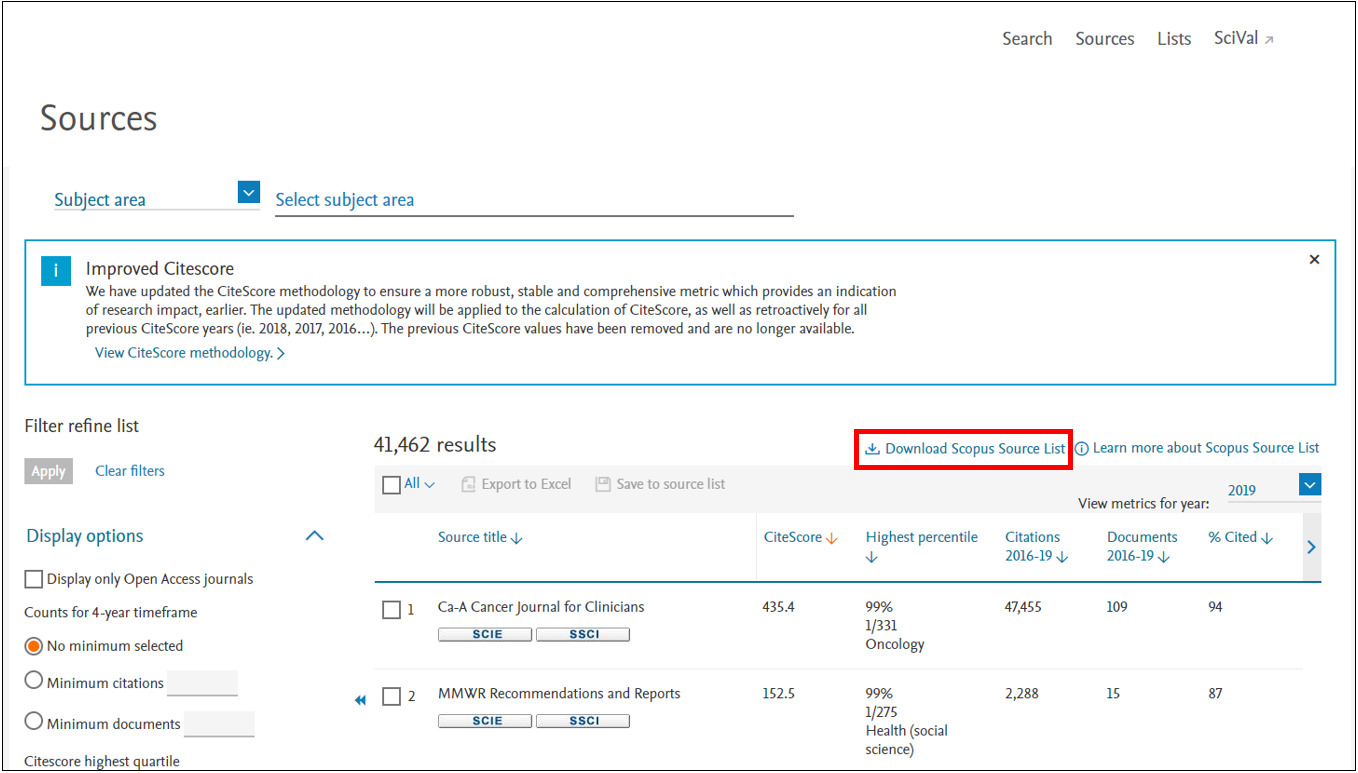The width and height of the screenshot is (1358, 773).
Task: Select No minimum selected radio
Action: 34,646
